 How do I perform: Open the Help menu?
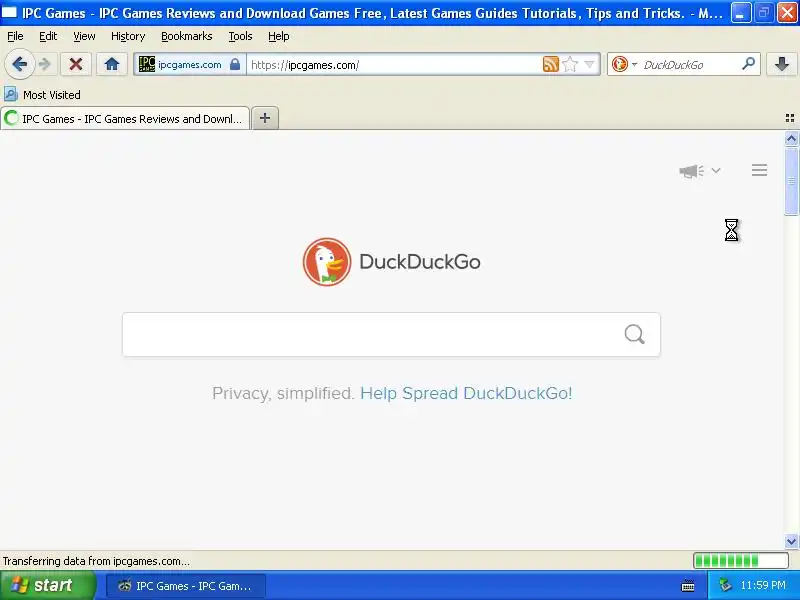click(279, 36)
